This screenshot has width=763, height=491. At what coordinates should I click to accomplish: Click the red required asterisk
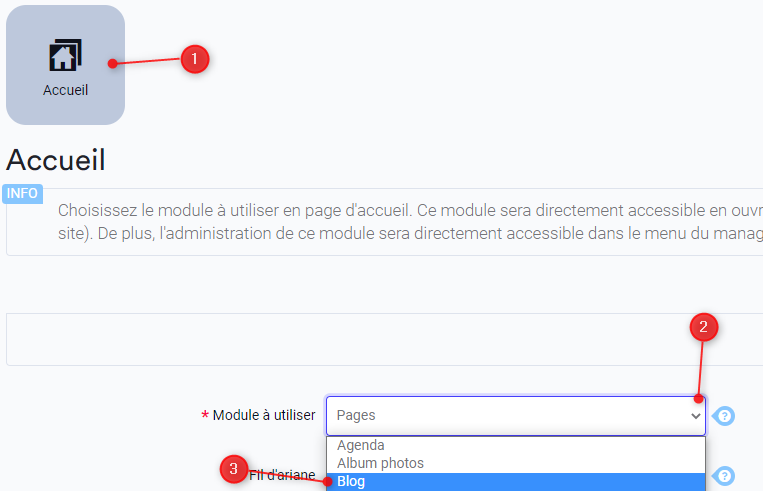[x=205, y=416]
